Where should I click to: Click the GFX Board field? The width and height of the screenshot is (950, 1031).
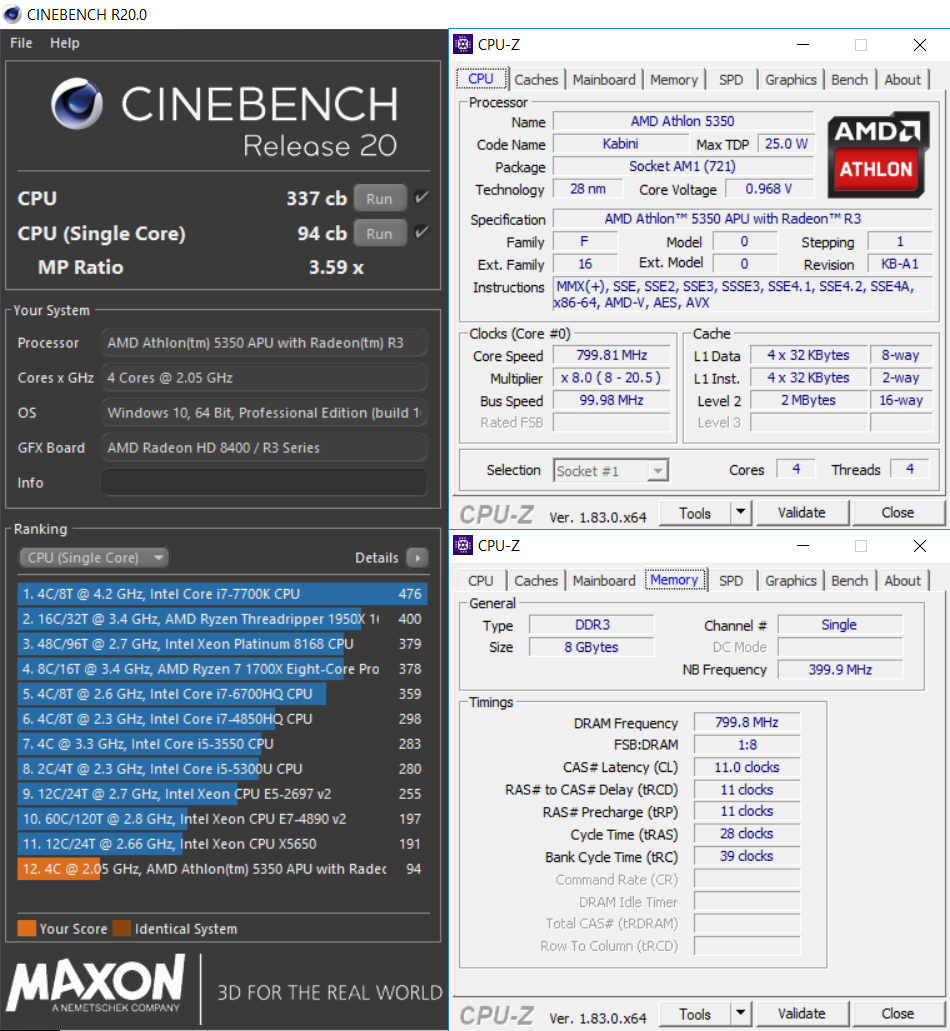[x=264, y=448]
